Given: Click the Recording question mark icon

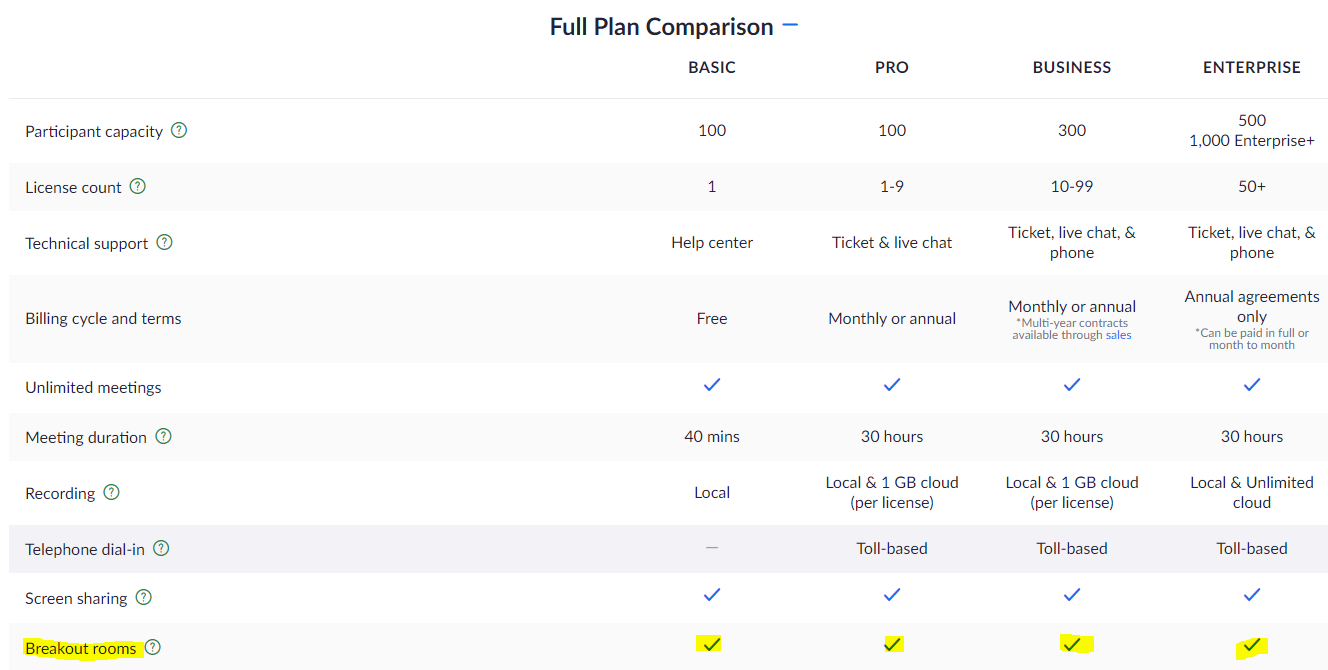Looking at the screenshot, I should coord(112,492).
